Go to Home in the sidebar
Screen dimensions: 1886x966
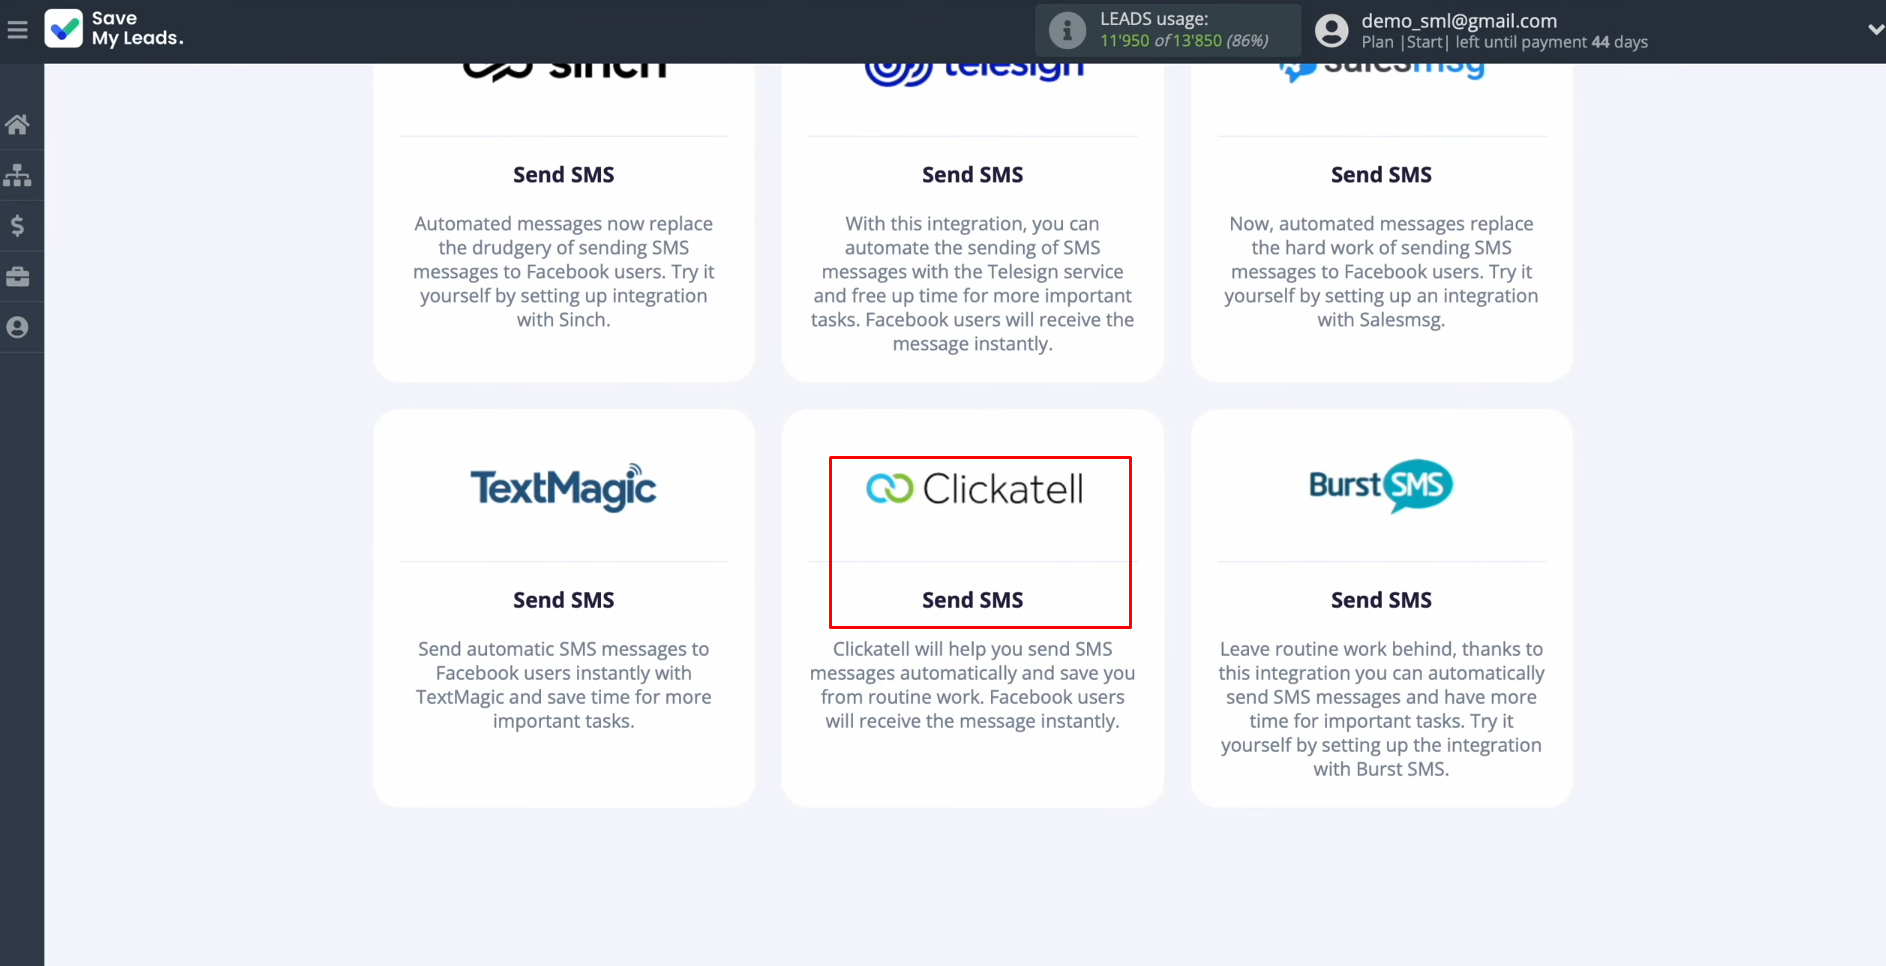click(x=17, y=125)
